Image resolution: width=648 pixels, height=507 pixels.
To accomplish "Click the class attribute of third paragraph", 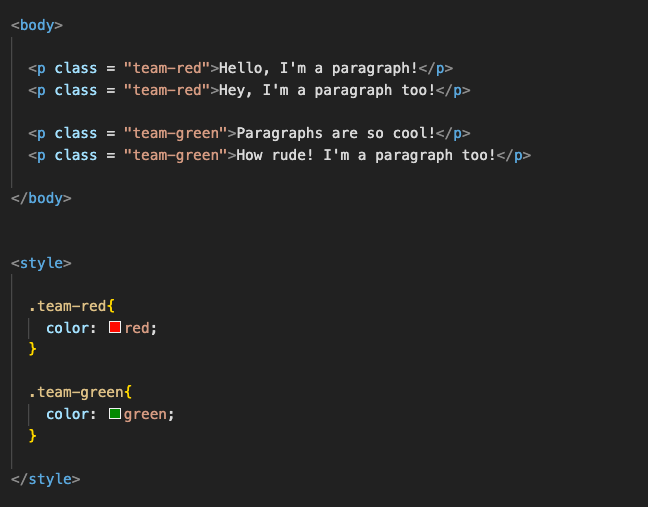I will pyautogui.click(x=76, y=133).
